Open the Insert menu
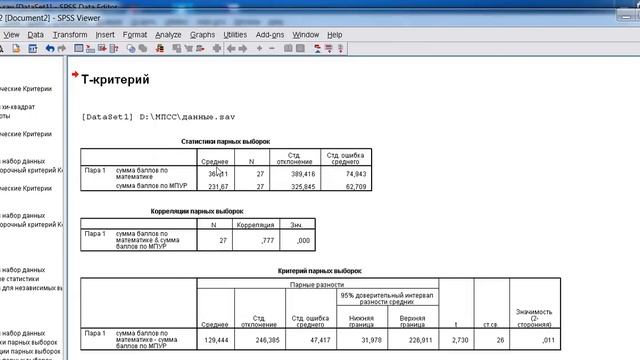 105,35
